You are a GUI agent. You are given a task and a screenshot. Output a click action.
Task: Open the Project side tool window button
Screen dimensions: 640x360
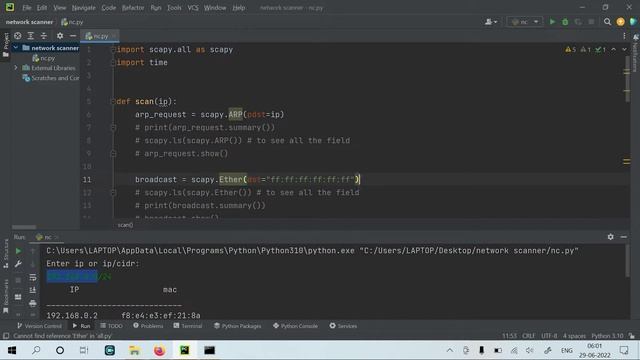[6, 45]
